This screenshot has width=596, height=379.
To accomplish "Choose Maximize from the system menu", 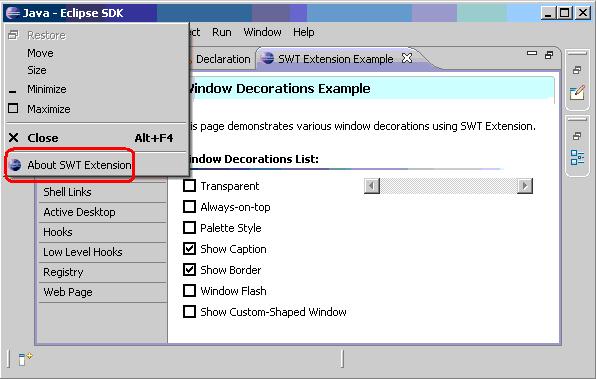I will pyautogui.click(x=97, y=109).
